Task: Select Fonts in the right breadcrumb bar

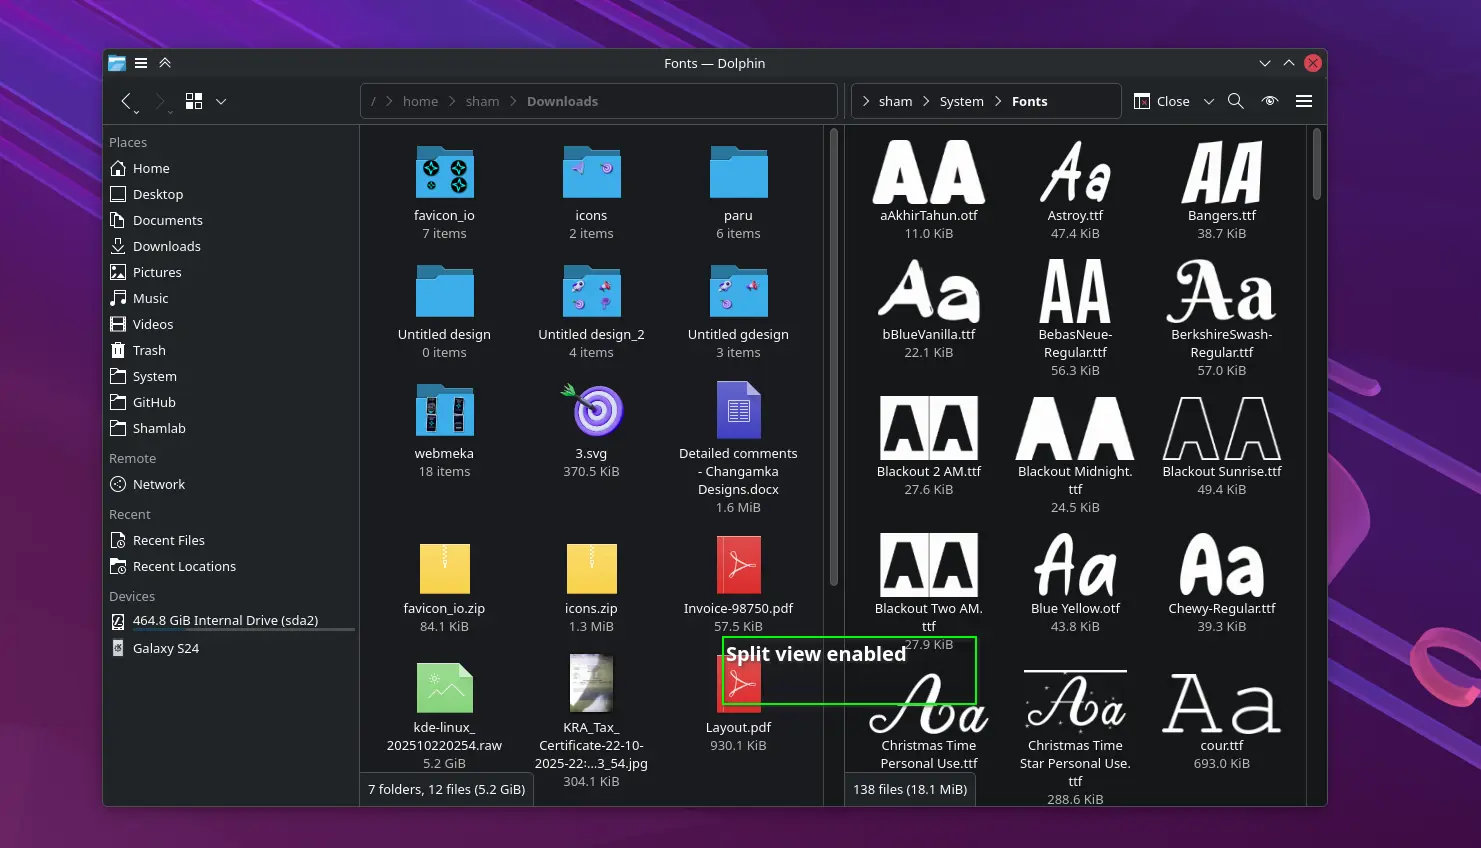Action: (x=1029, y=101)
